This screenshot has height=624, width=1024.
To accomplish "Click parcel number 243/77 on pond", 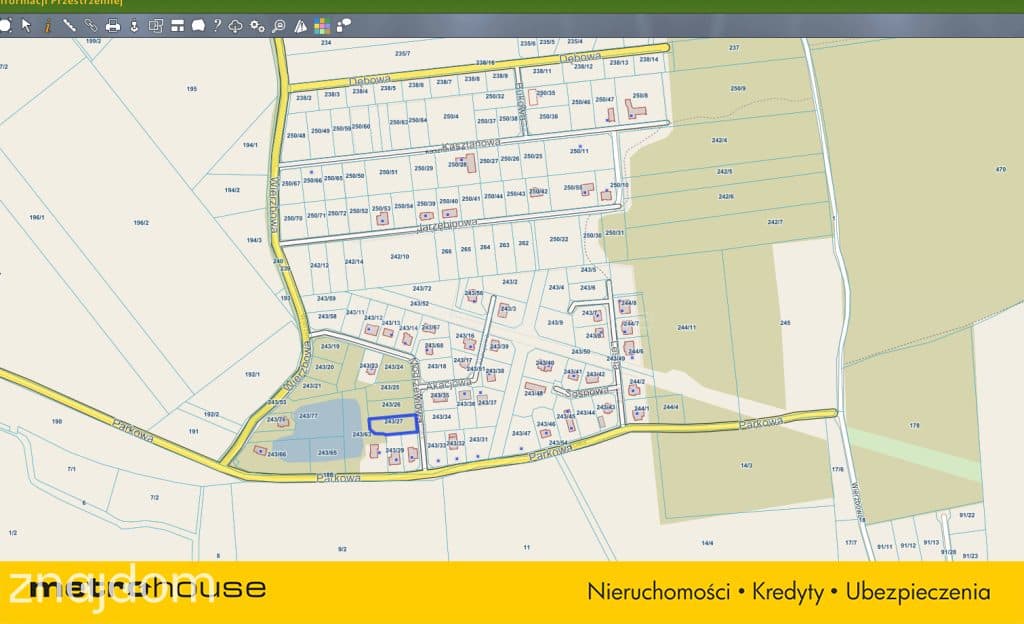I will (308, 416).
